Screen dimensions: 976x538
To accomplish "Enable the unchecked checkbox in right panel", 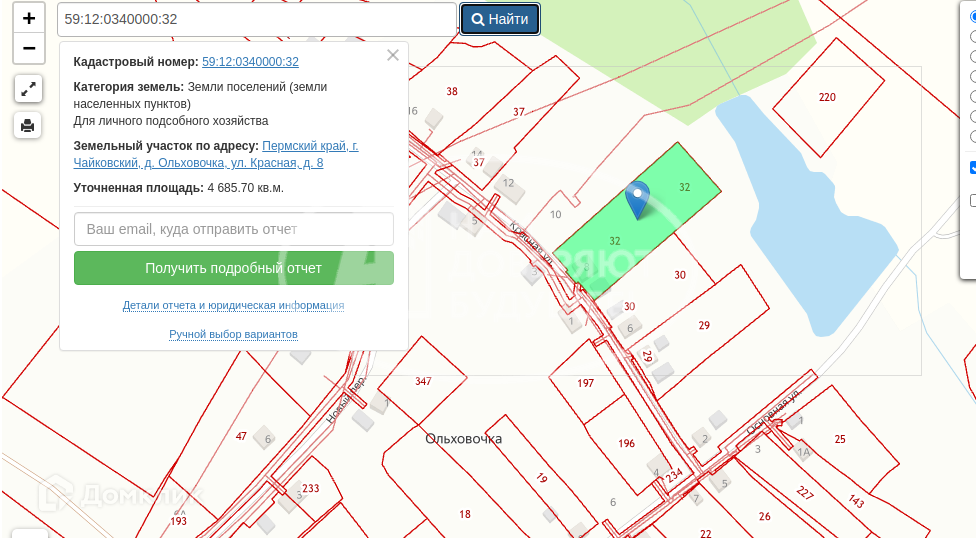I will pos(973,200).
